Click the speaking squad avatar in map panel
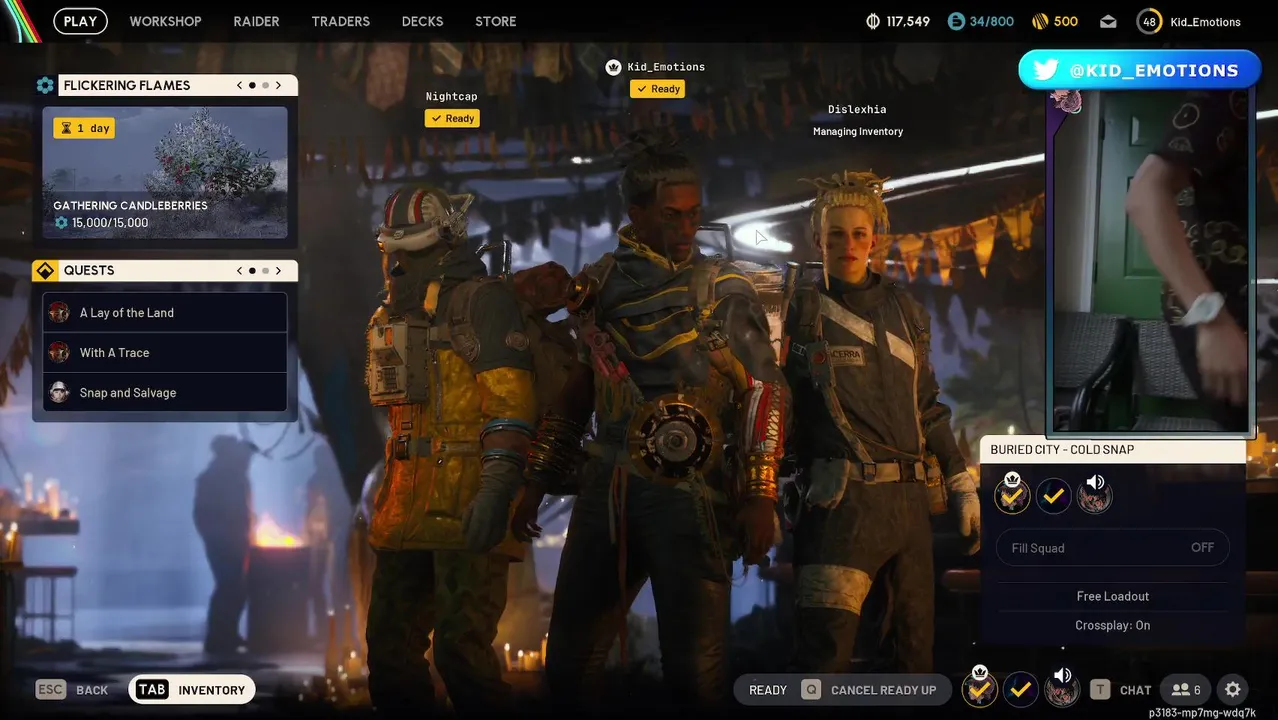This screenshot has height=720, width=1278. click(1094, 494)
